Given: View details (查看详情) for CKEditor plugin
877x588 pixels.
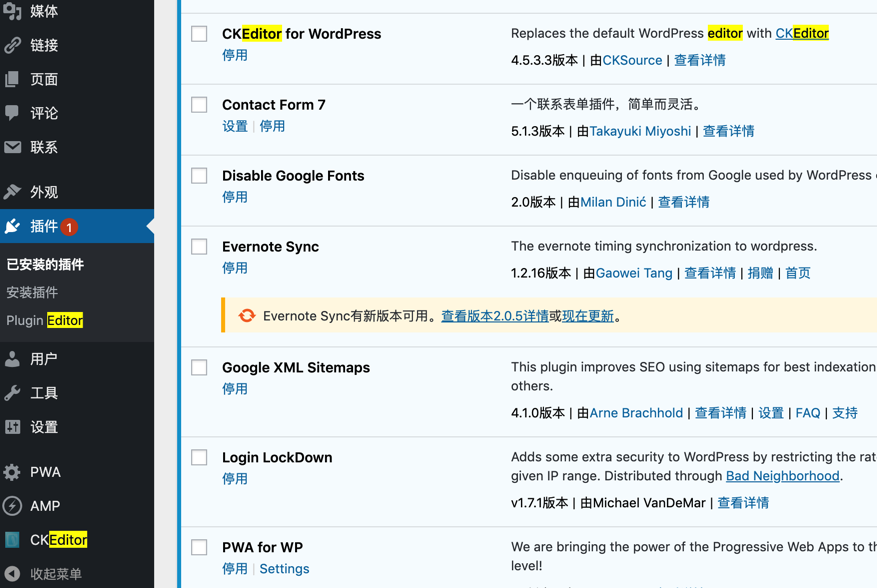Looking at the screenshot, I should pyautogui.click(x=700, y=60).
